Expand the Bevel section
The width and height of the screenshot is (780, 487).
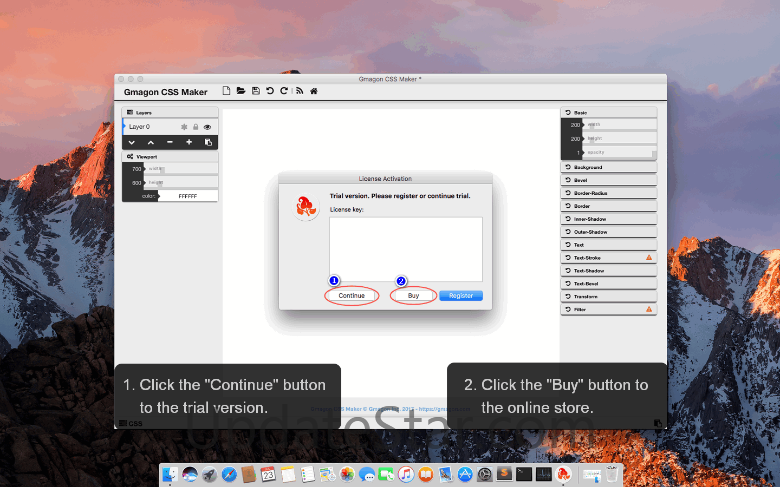pos(608,180)
